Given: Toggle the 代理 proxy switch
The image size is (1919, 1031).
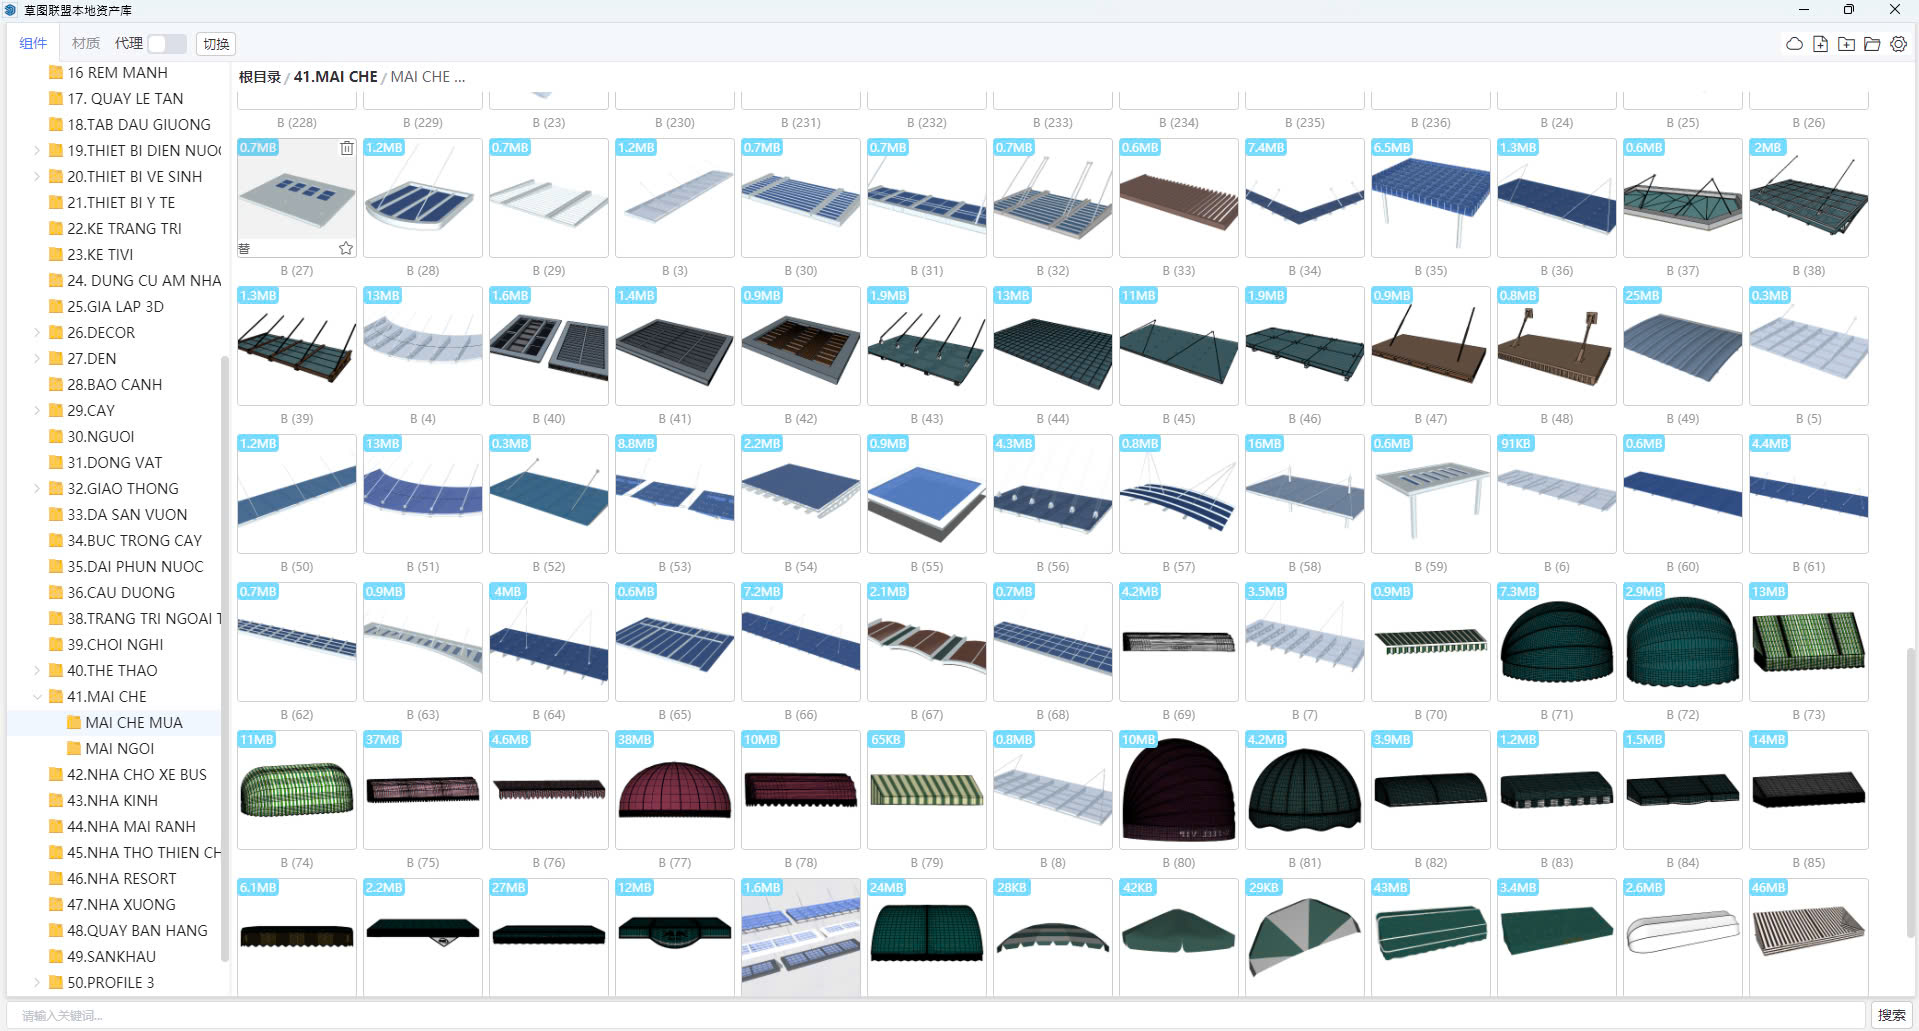Looking at the screenshot, I should (x=166, y=44).
